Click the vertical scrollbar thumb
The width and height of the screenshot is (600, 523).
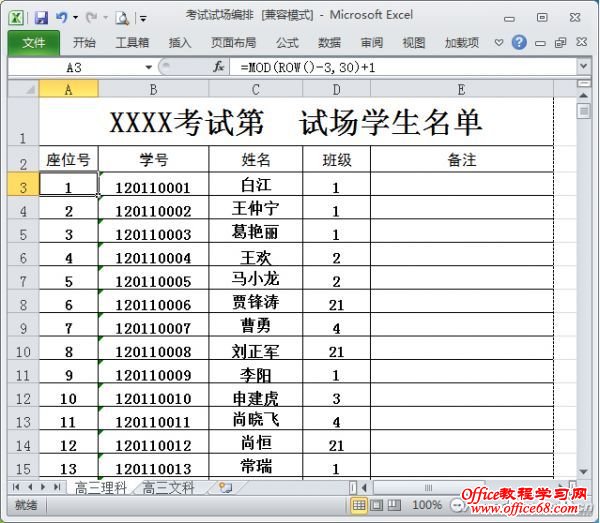[x=584, y=111]
